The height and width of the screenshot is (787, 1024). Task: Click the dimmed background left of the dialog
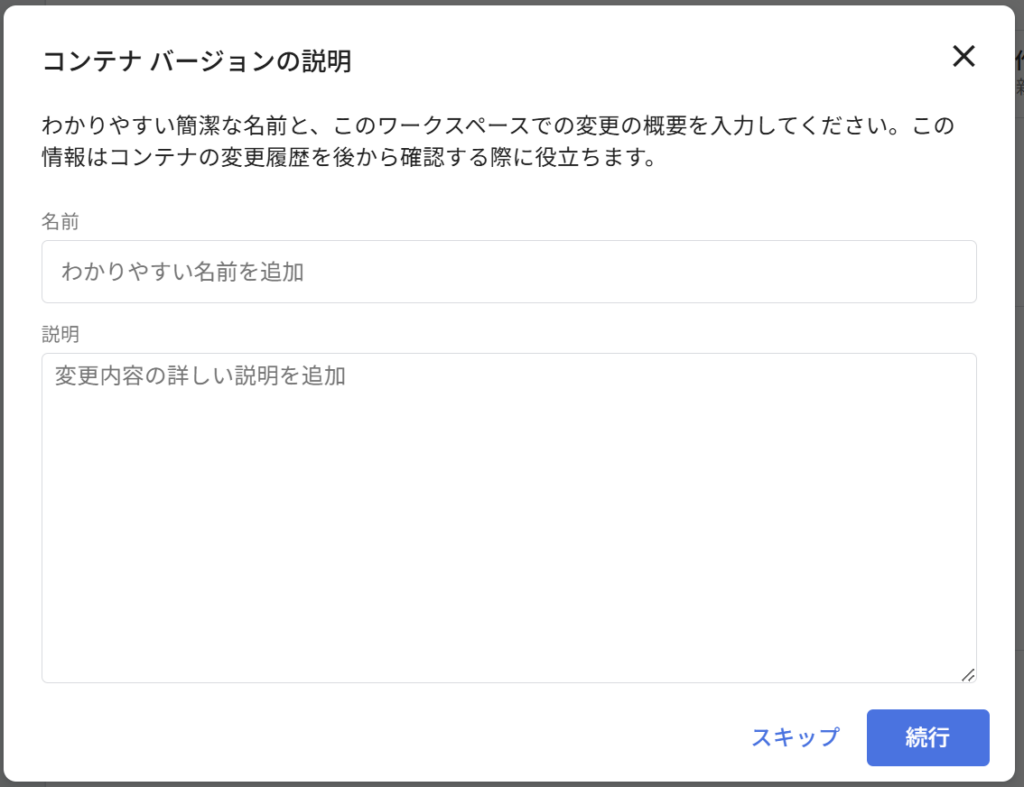[3, 400]
